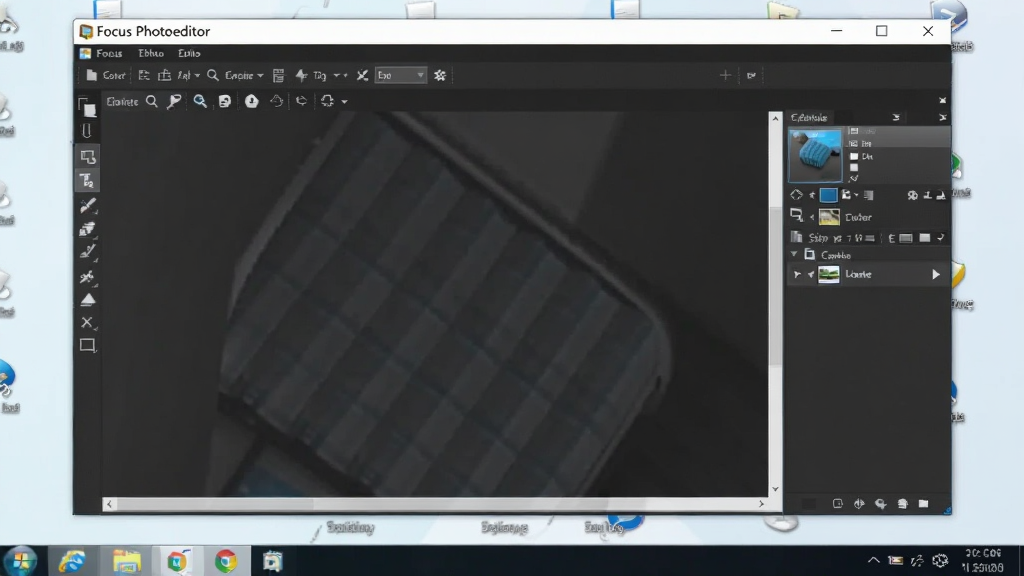Toggle the second list row icon in panel
Image resolution: width=1024 pixels, height=576 pixels.
(853, 144)
